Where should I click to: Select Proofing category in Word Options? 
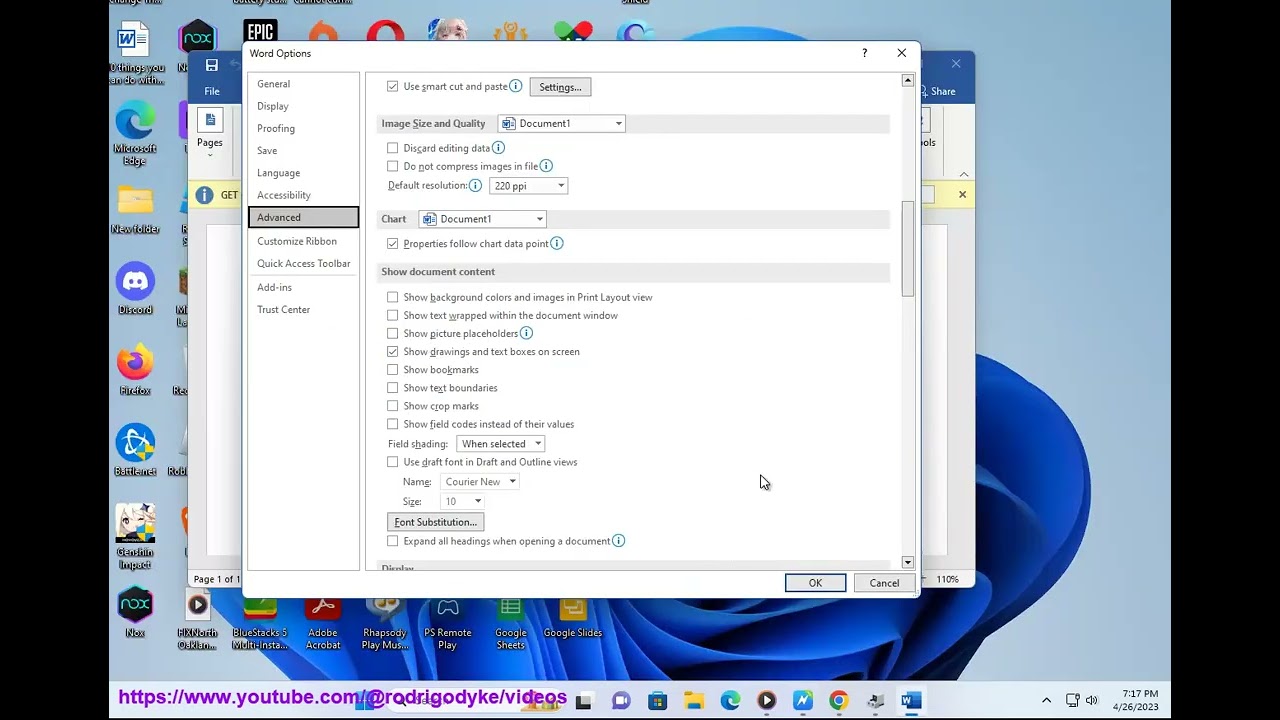pyautogui.click(x=303, y=128)
